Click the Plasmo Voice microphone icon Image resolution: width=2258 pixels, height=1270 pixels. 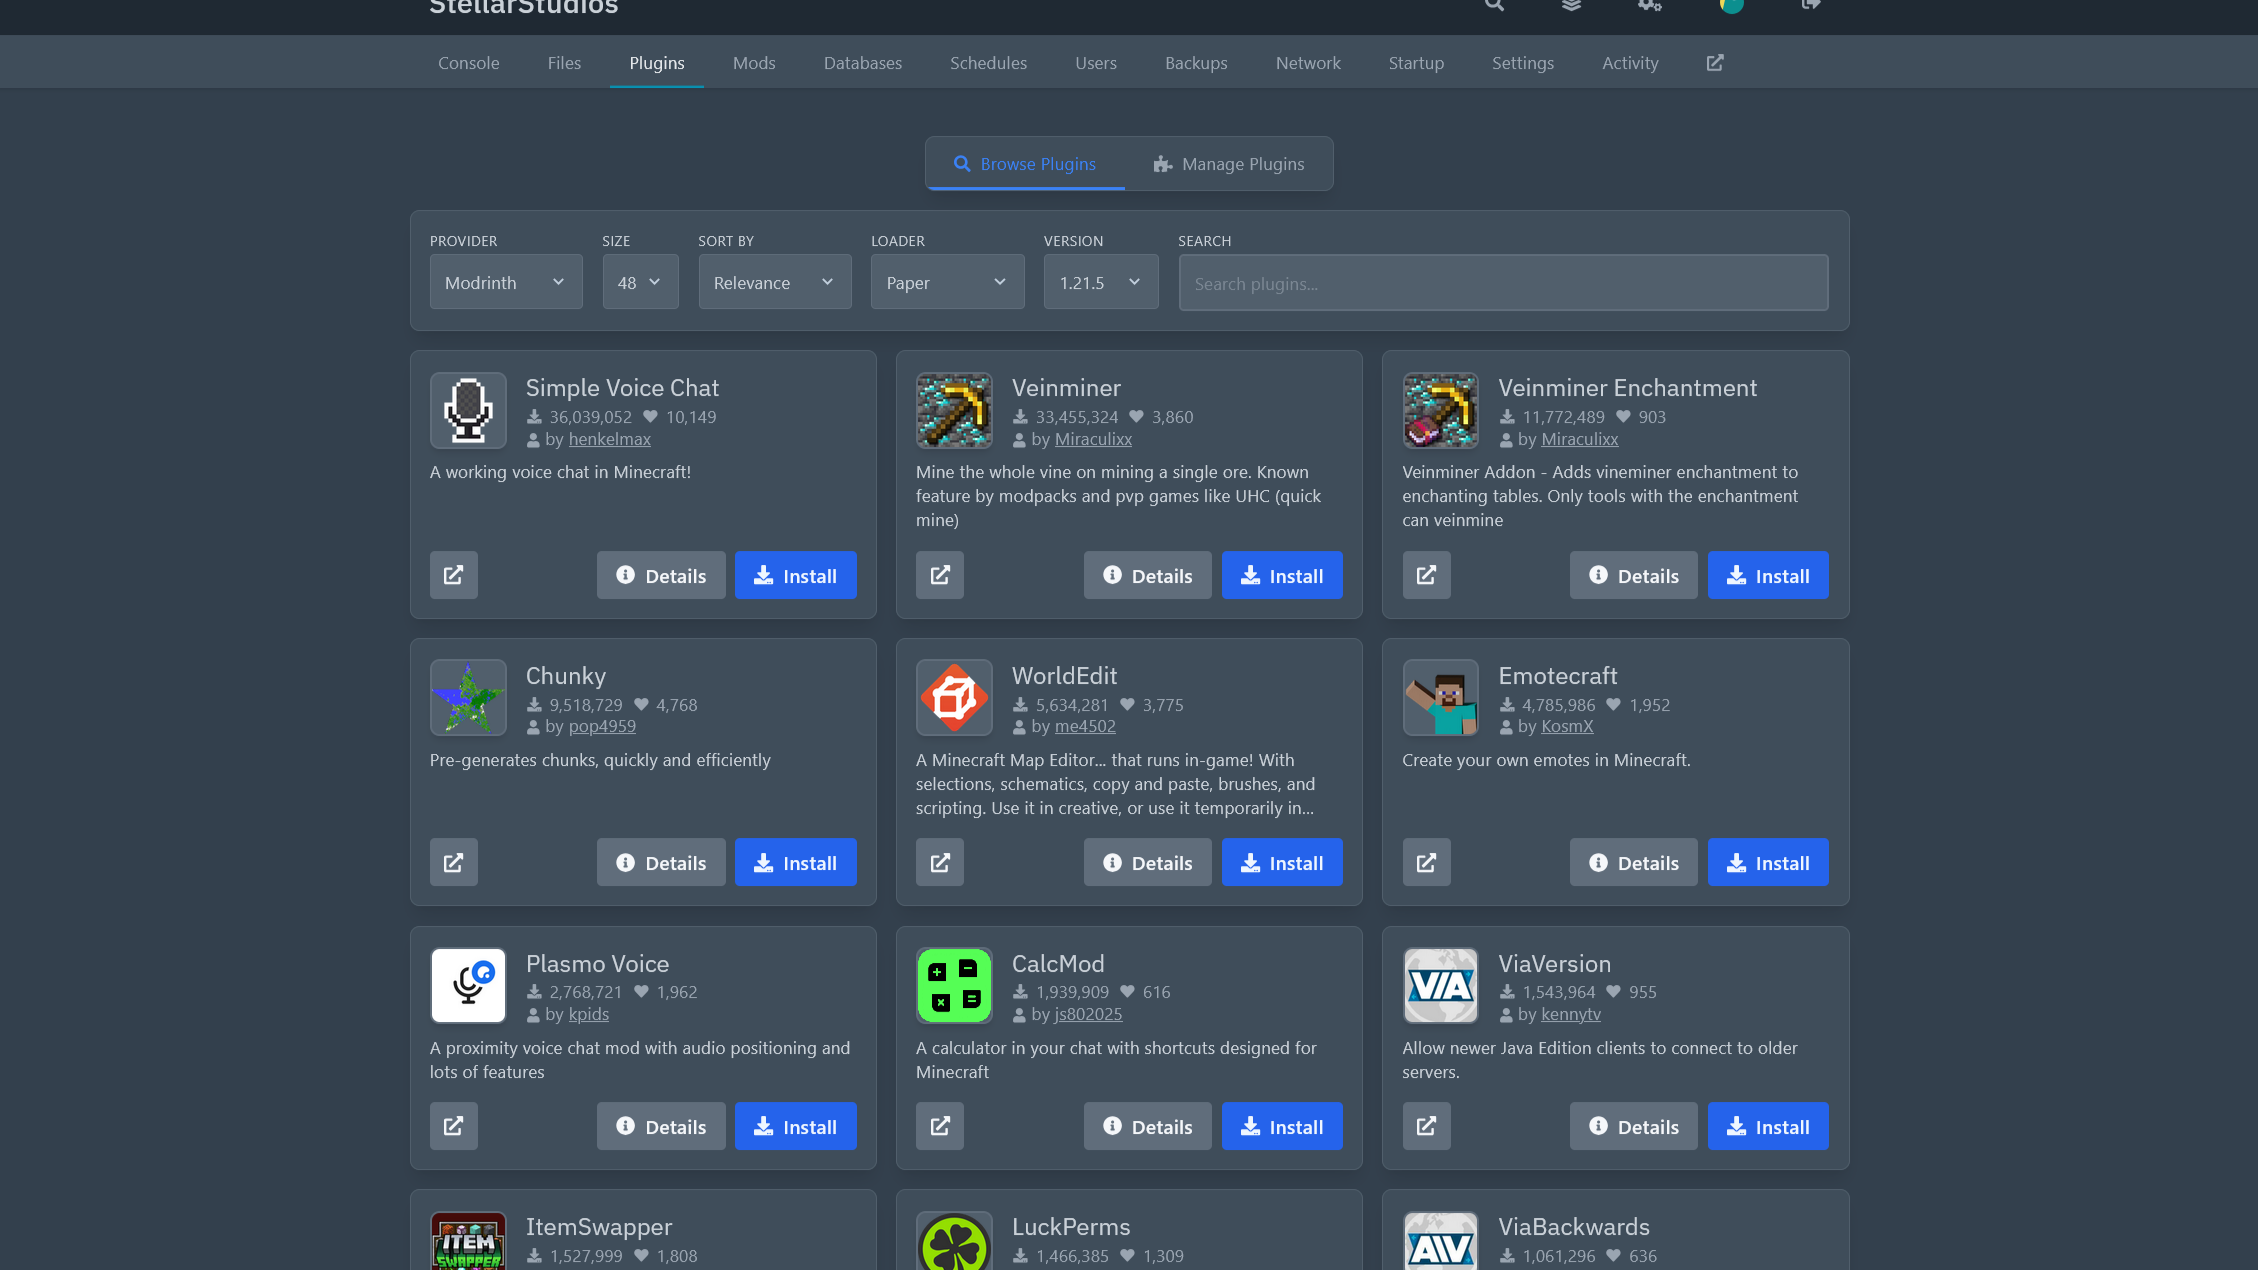pos(468,986)
